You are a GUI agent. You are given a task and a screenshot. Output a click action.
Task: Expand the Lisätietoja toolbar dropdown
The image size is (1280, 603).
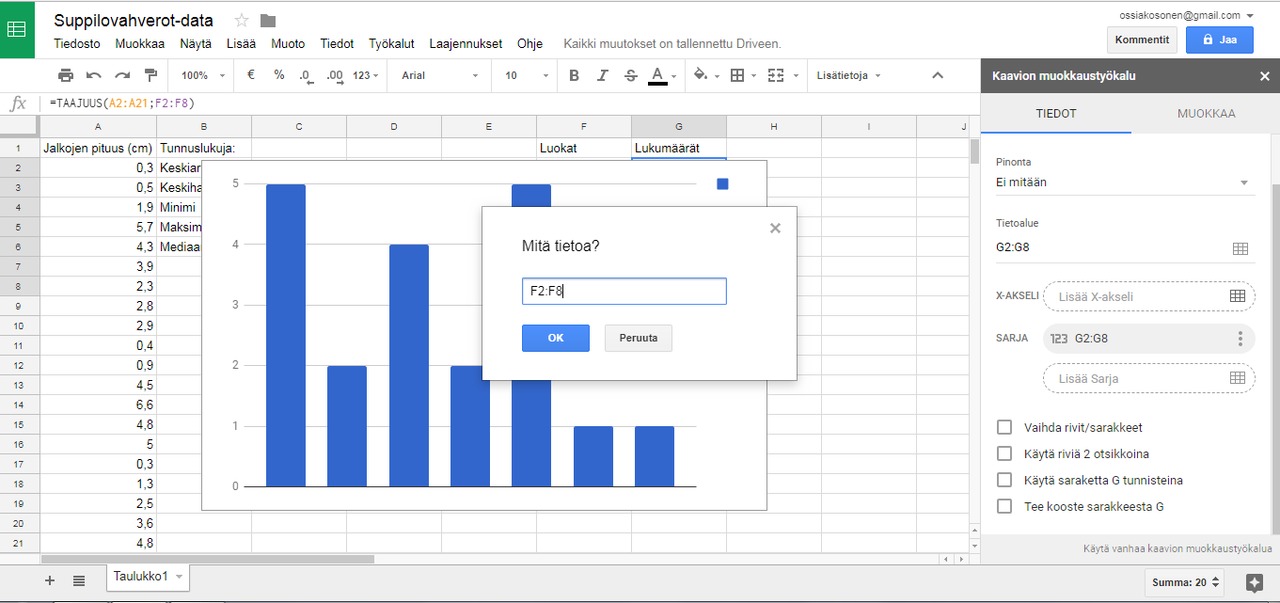coord(849,75)
